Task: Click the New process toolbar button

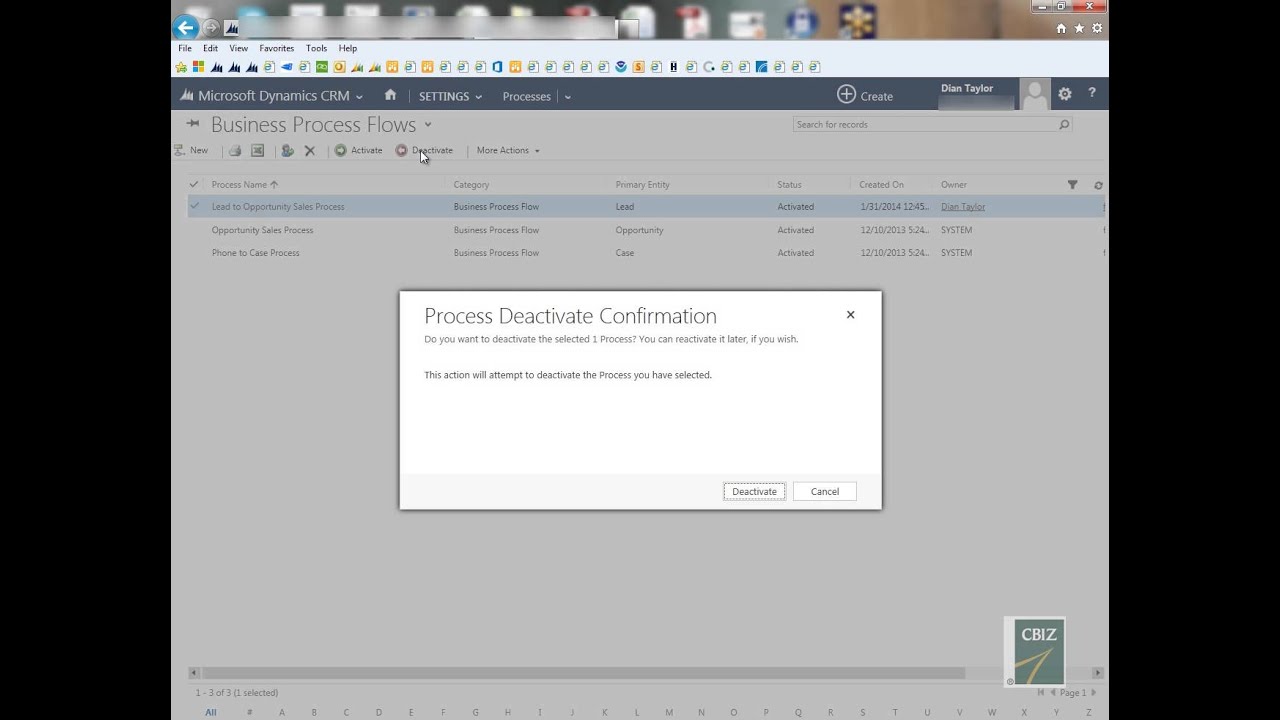Action: coord(191,150)
